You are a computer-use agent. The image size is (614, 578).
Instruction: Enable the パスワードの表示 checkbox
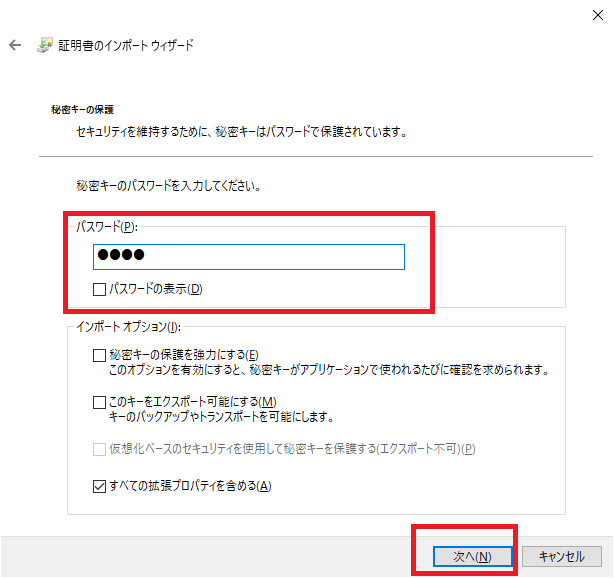99,289
